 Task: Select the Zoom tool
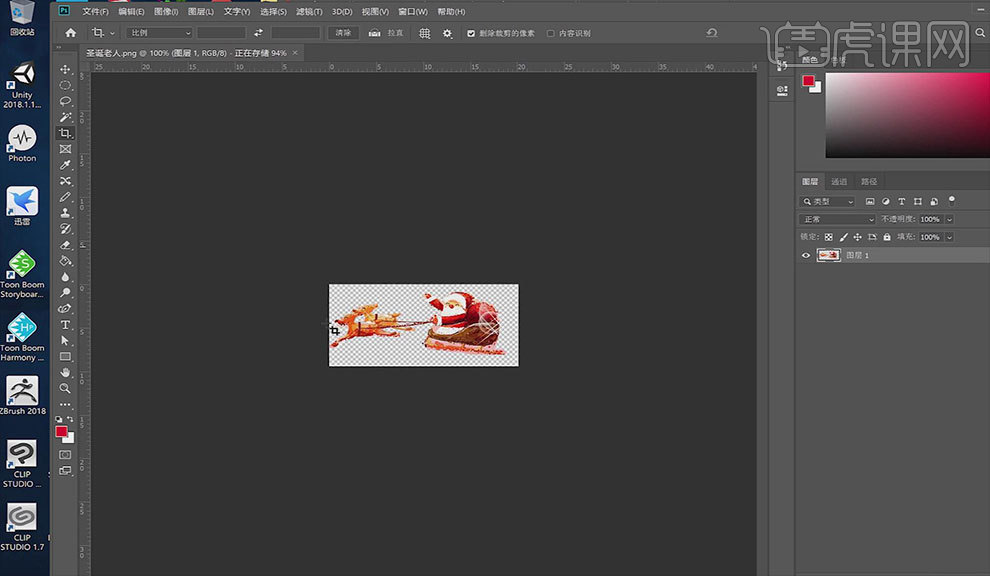pyautogui.click(x=65, y=388)
